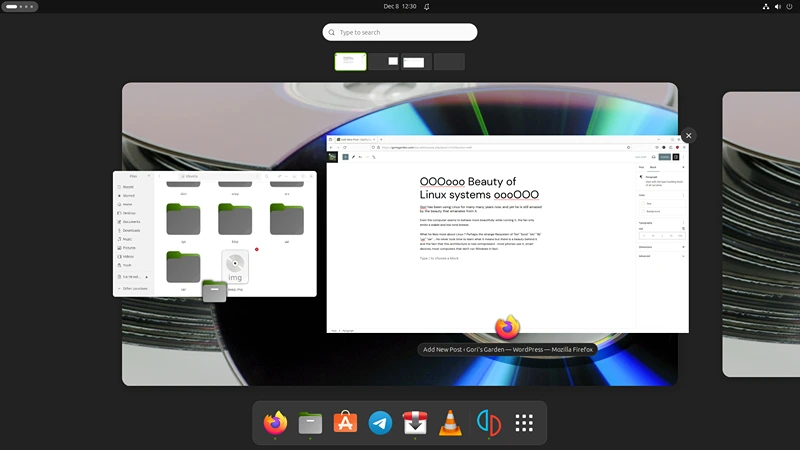800x450 pixels.
Task: Toggle the WordPress settings sidebar button
Action: (x=676, y=157)
